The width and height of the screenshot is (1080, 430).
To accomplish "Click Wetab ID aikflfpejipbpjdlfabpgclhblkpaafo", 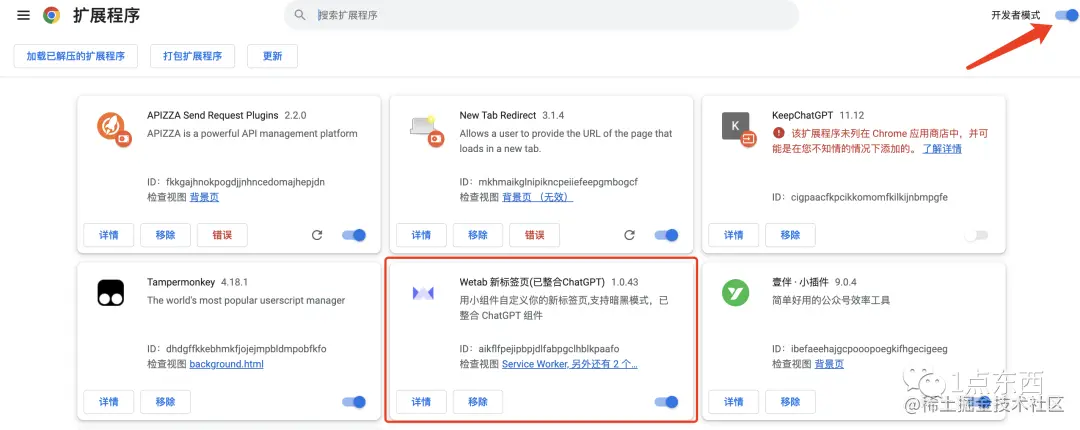I will click(549, 349).
